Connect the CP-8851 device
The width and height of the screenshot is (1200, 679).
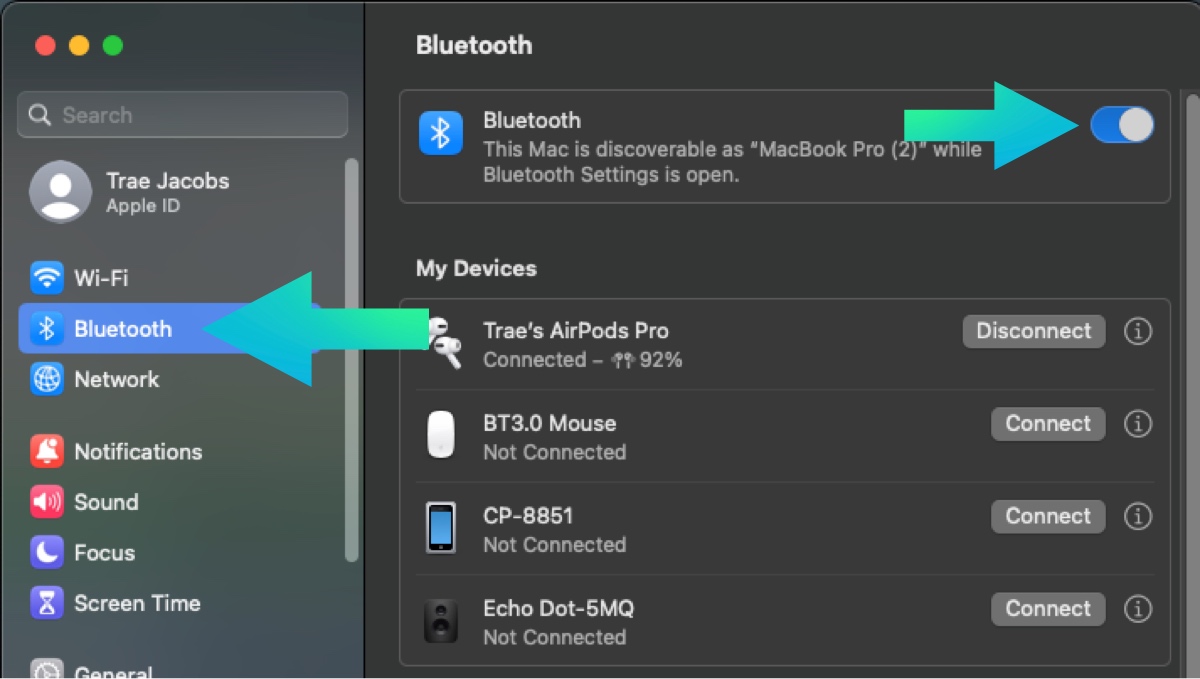pos(1047,516)
